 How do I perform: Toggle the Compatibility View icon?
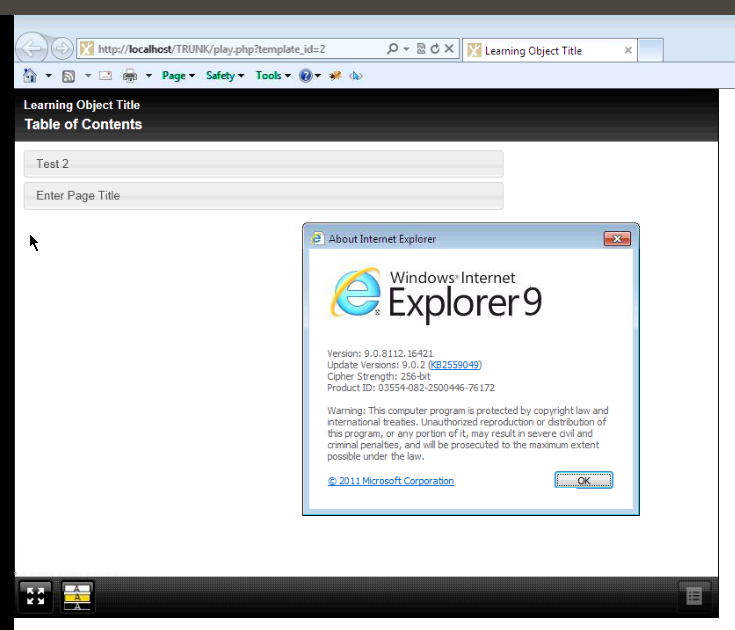(421, 48)
